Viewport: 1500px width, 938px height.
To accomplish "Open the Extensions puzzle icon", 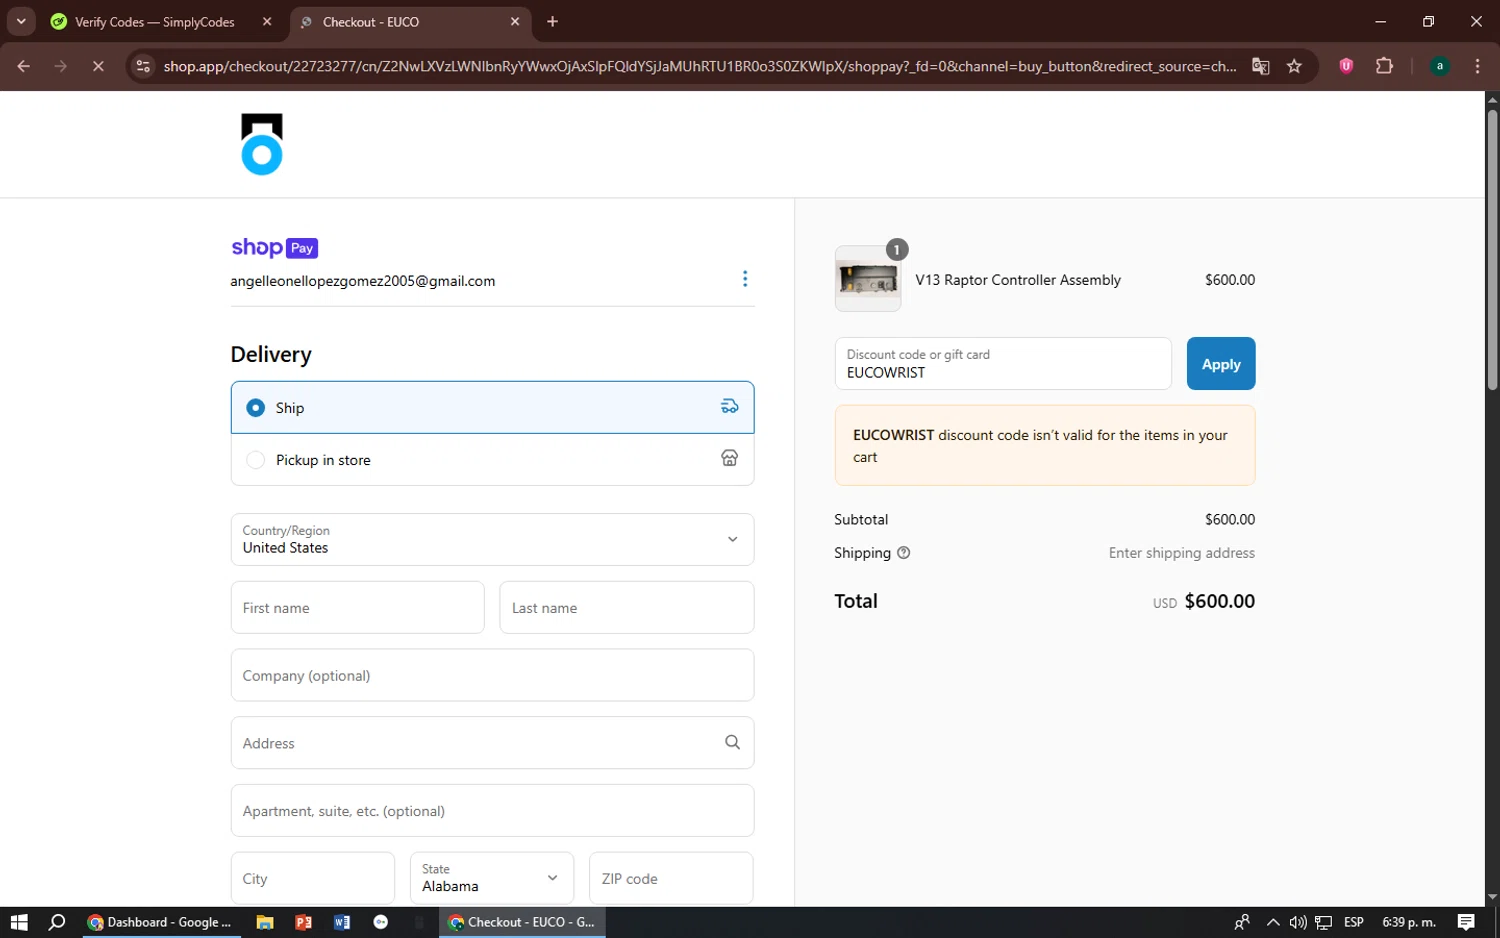I will [x=1384, y=66].
